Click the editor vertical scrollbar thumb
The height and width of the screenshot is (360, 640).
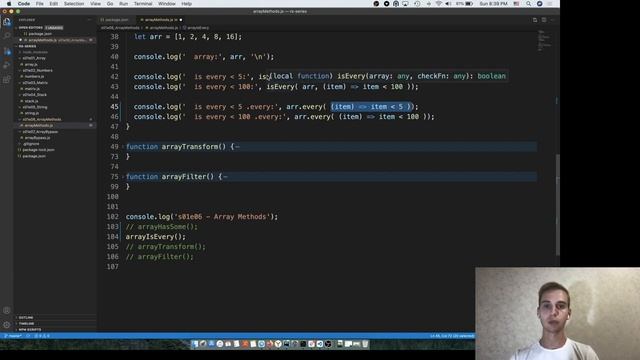point(558,205)
